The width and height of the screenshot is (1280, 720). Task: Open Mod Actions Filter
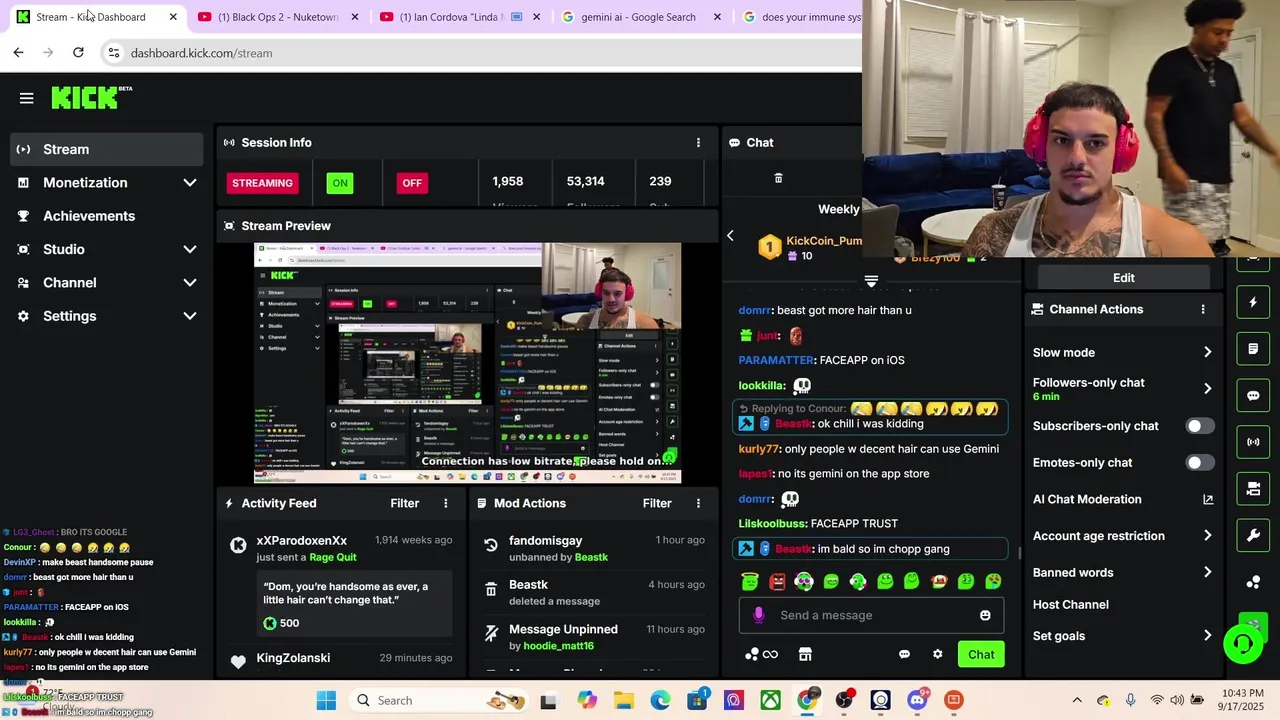click(x=657, y=503)
